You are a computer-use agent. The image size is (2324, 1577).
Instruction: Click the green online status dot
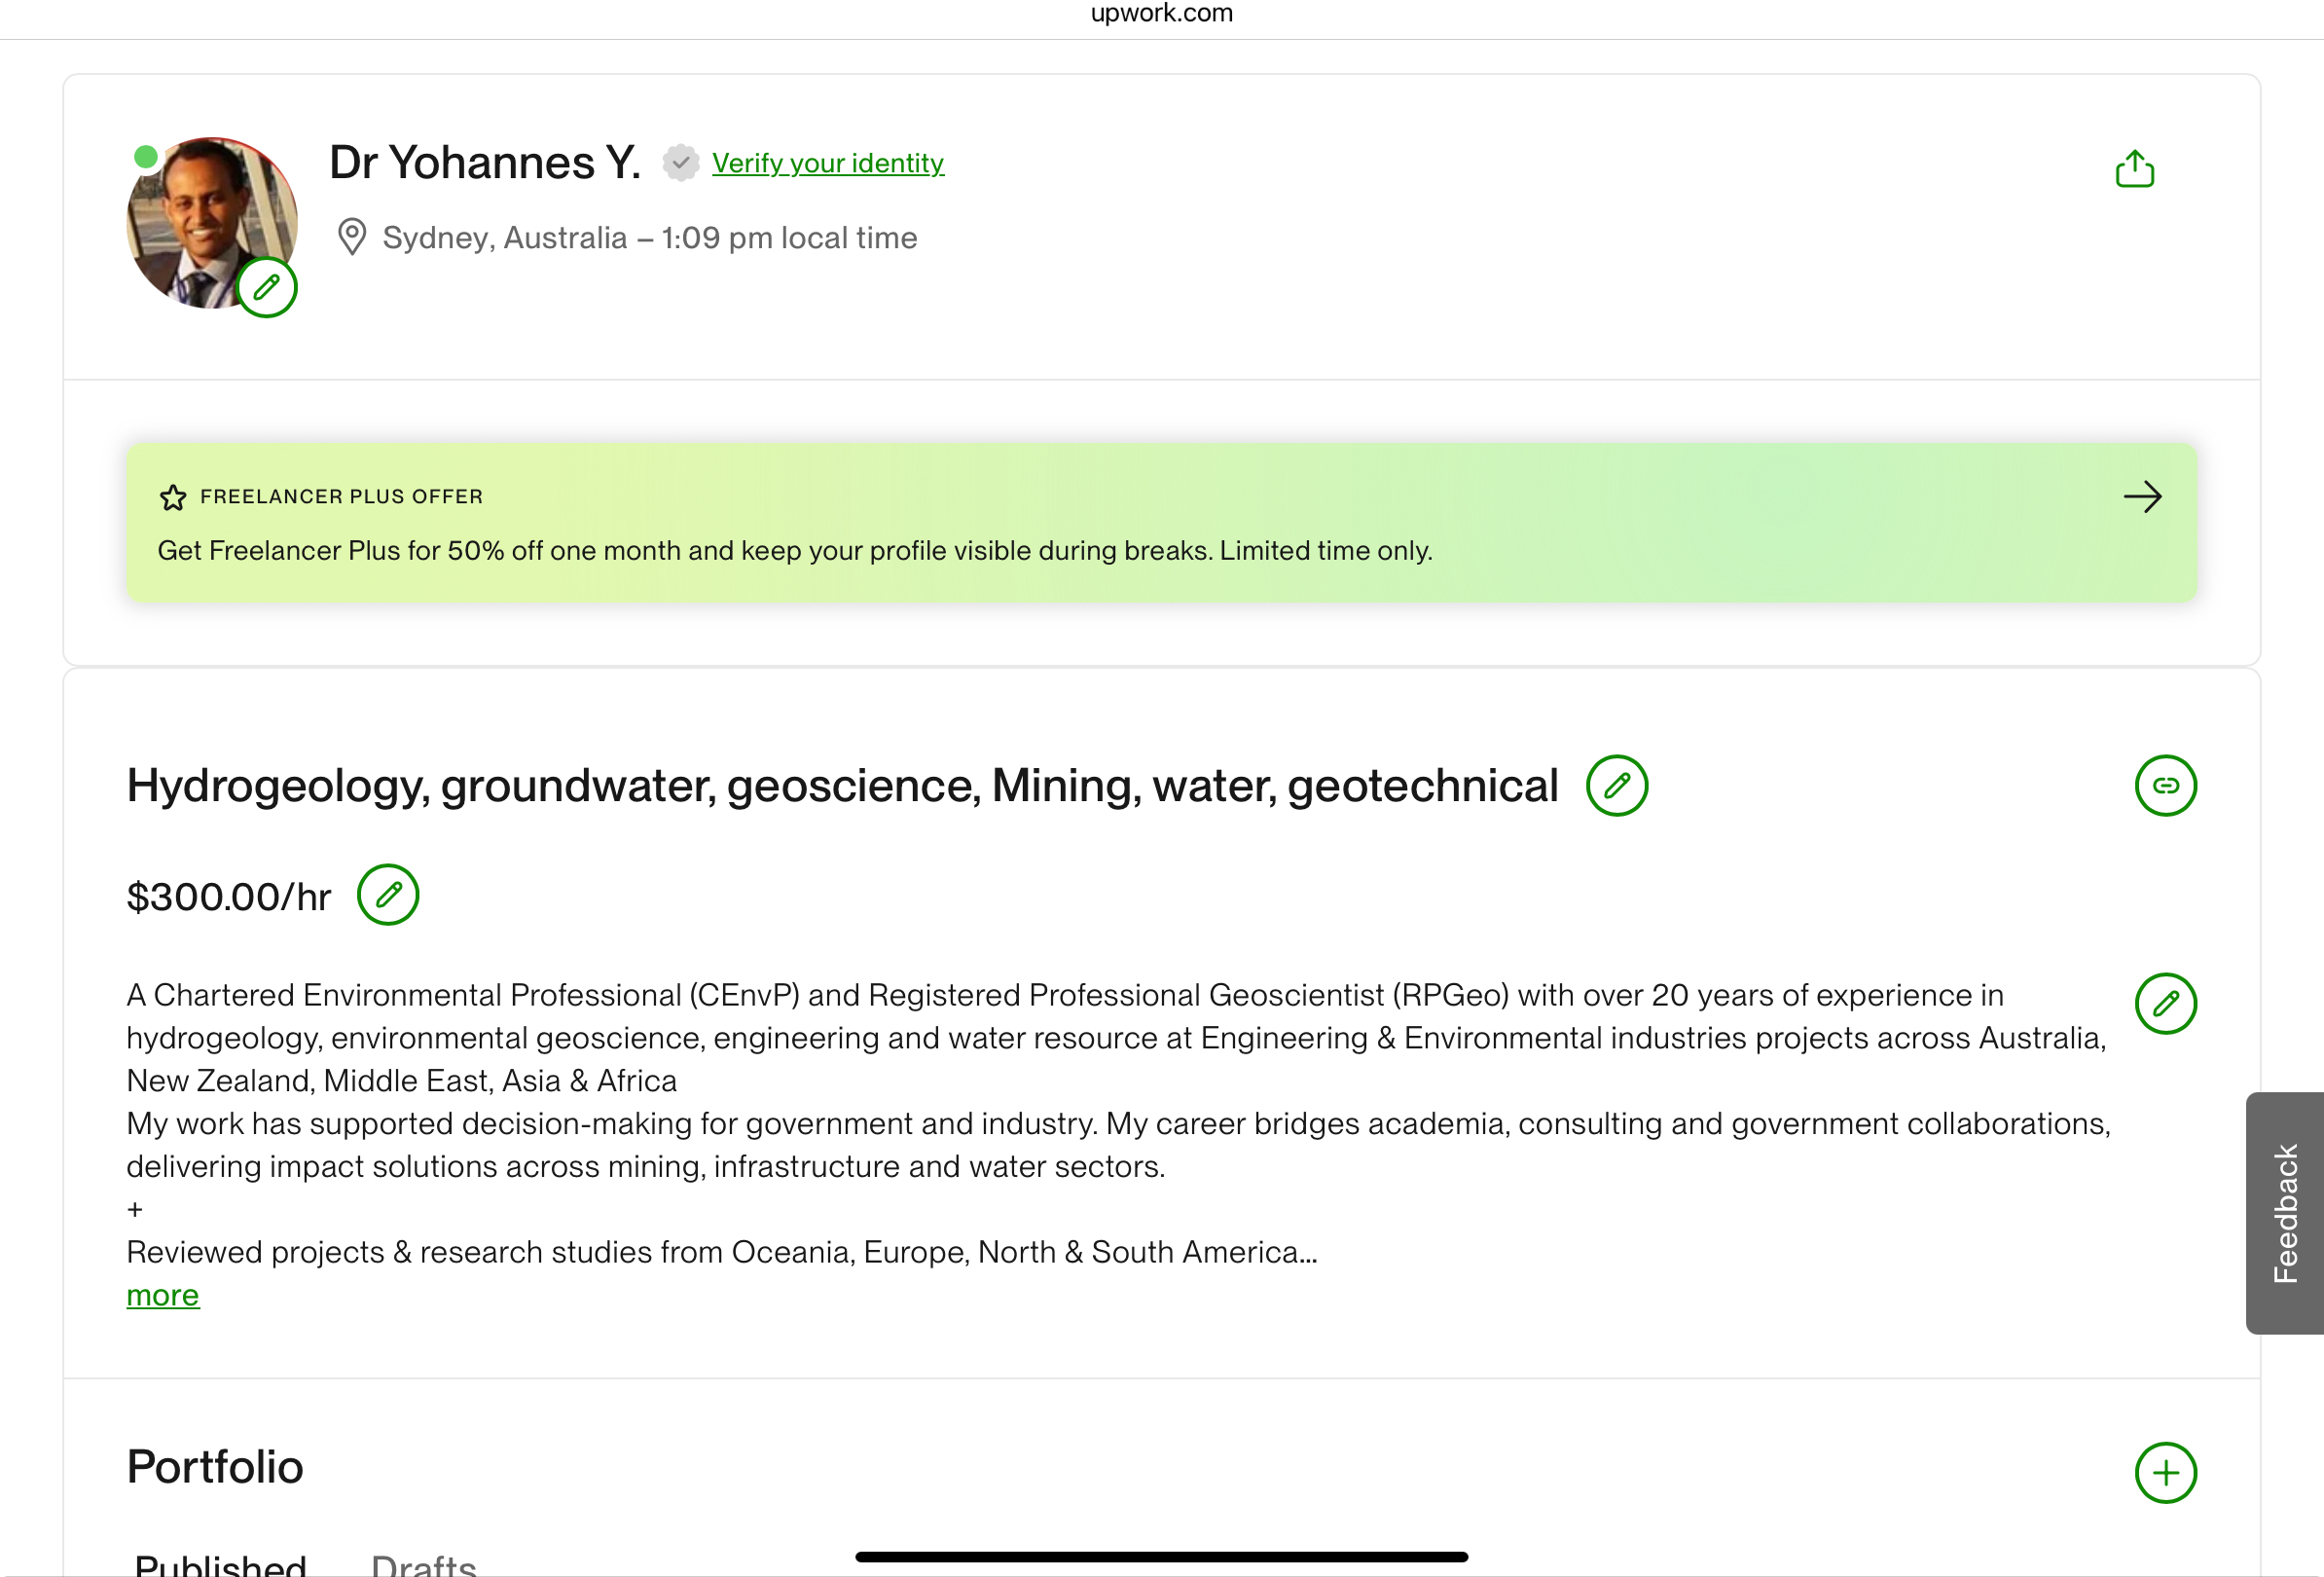[x=144, y=156]
